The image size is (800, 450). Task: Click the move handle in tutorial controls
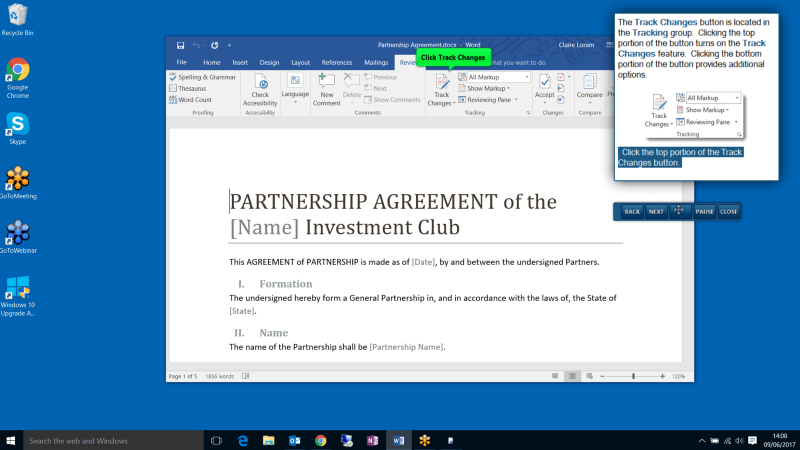click(x=679, y=210)
